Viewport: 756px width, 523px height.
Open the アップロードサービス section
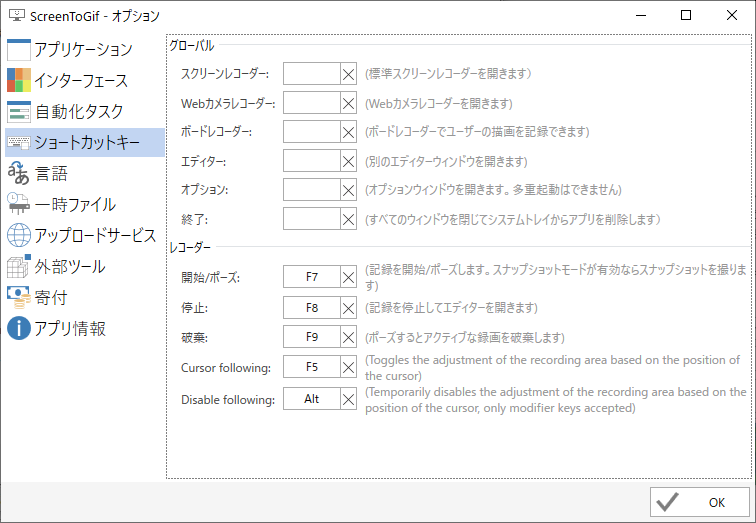tap(85, 235)
